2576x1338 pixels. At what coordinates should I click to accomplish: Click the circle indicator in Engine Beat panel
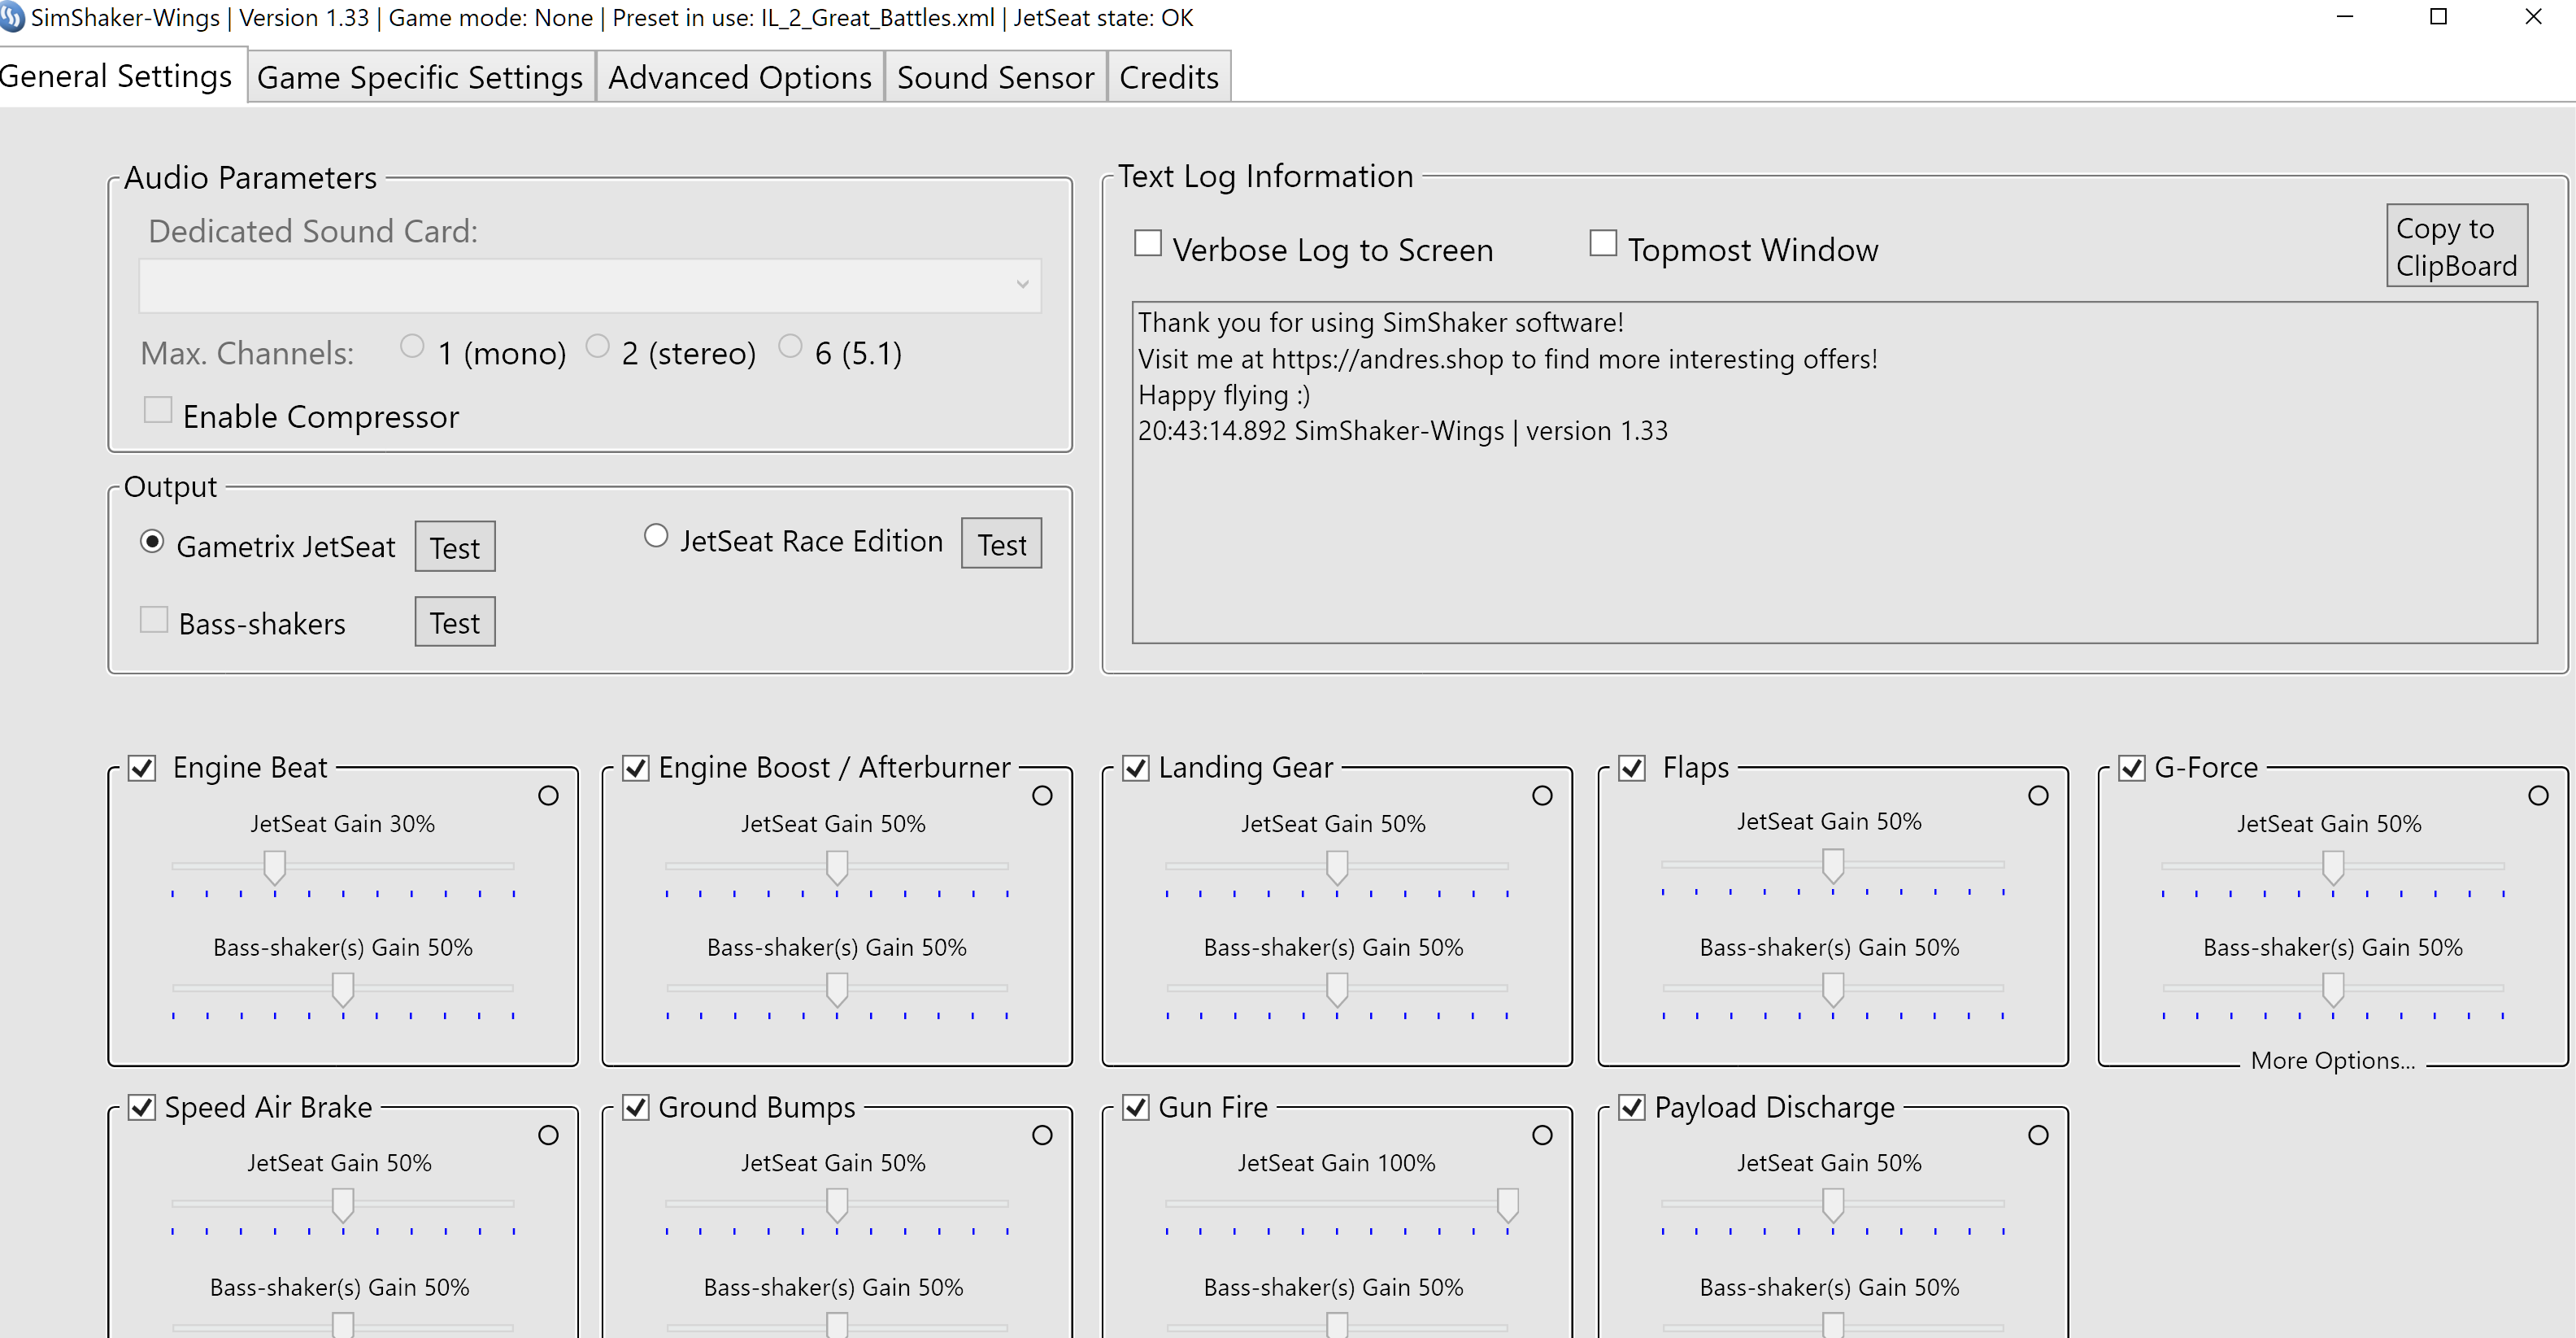point(548,796)
